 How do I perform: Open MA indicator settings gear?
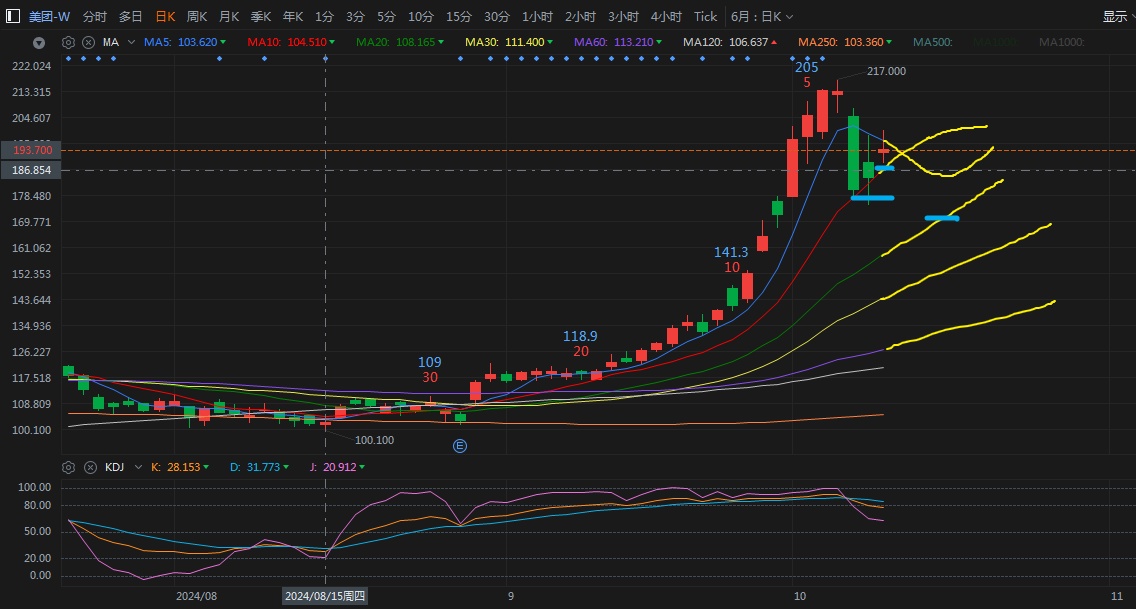tap(68, 42)
